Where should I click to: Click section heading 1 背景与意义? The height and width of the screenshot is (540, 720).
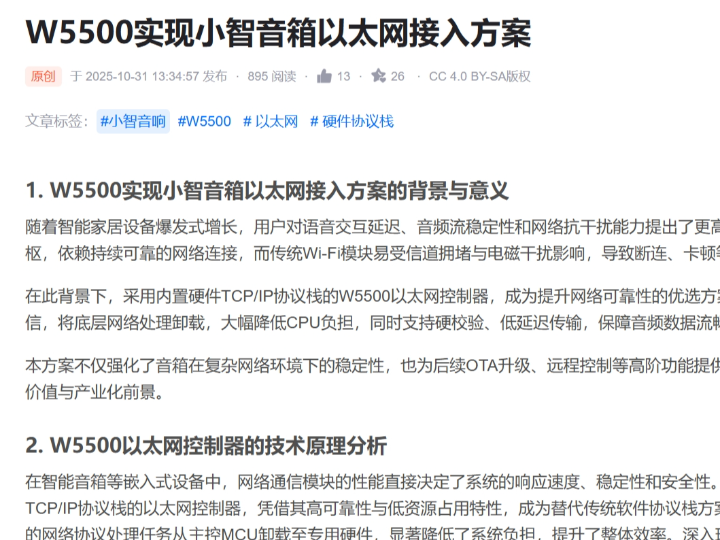(266, 190)
